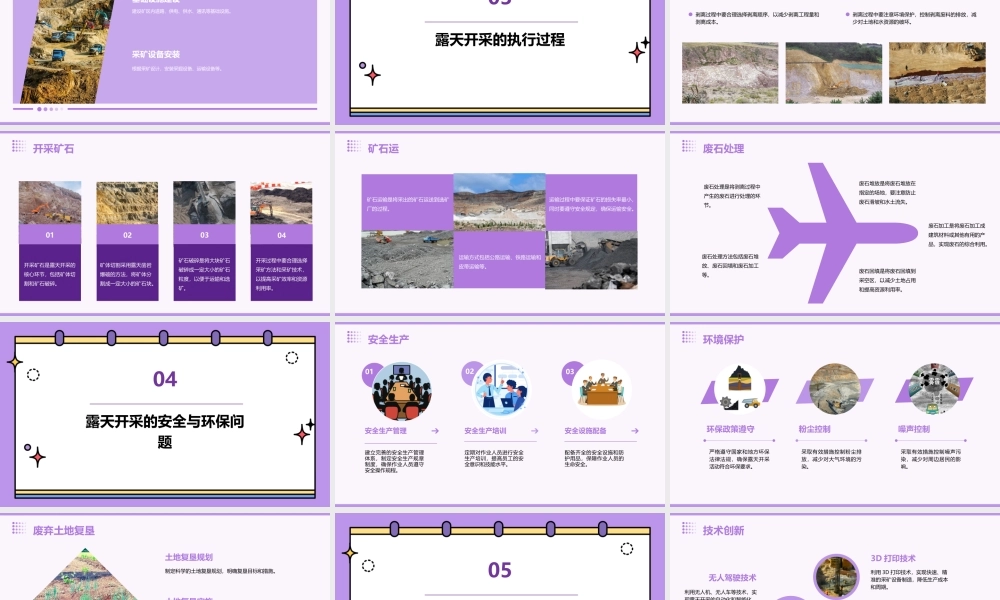Select the 05 section slide thumbnail

500,557
